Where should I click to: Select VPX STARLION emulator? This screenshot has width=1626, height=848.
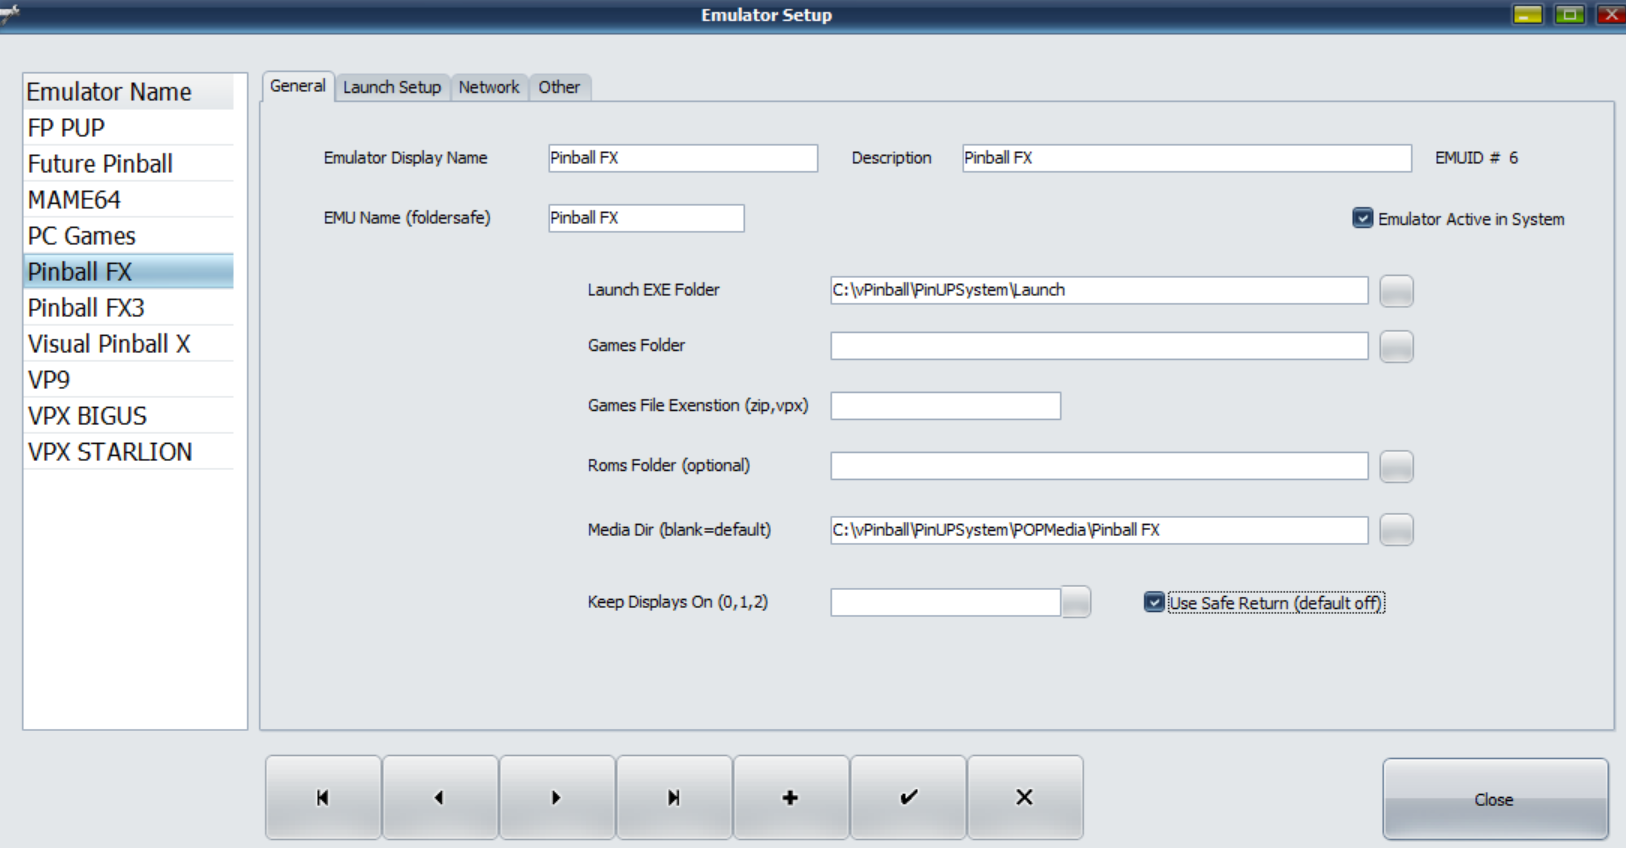(x=129, y=452)
